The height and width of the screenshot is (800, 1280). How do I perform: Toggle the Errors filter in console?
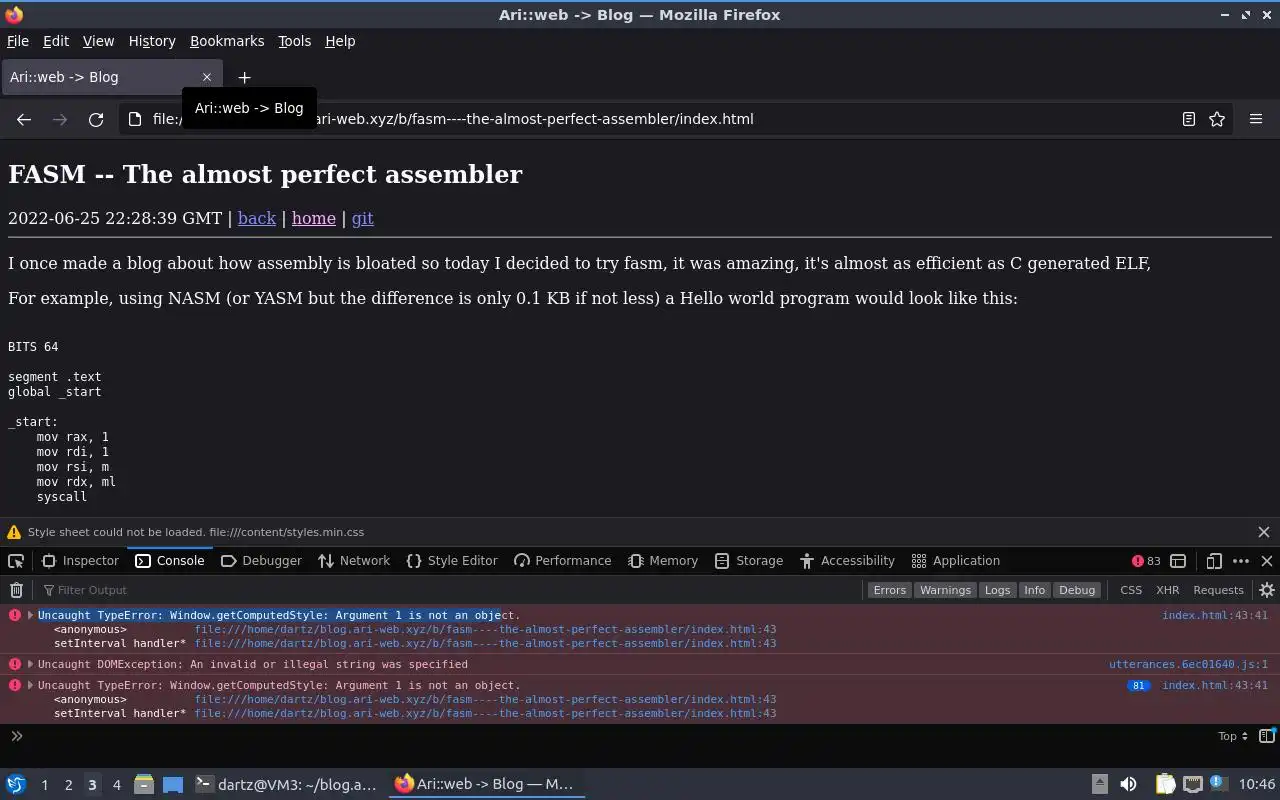pyautogui.click(x=889, y=590)
